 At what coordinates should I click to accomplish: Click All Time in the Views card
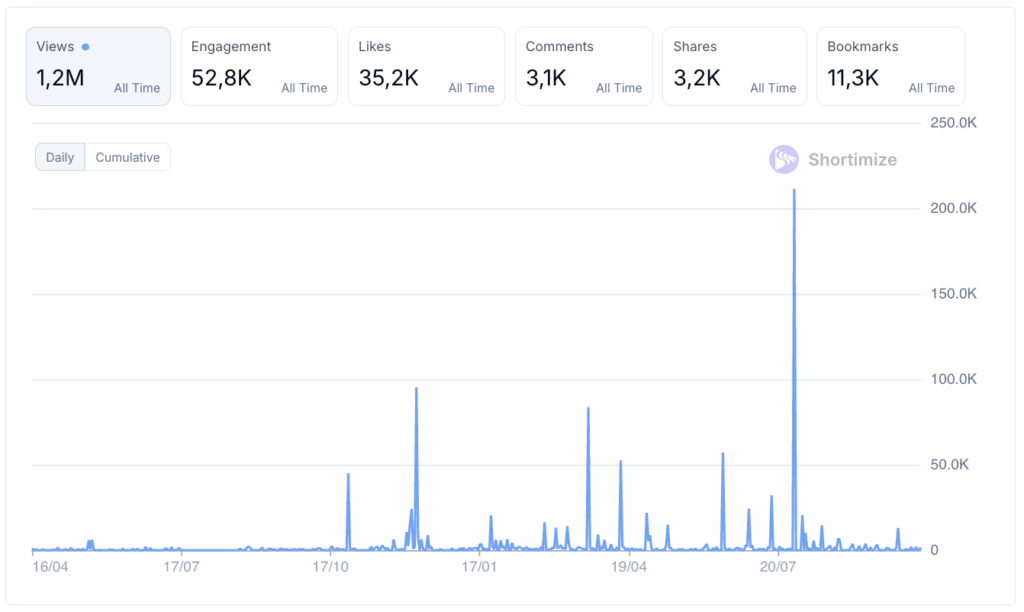tap(137, 88)
